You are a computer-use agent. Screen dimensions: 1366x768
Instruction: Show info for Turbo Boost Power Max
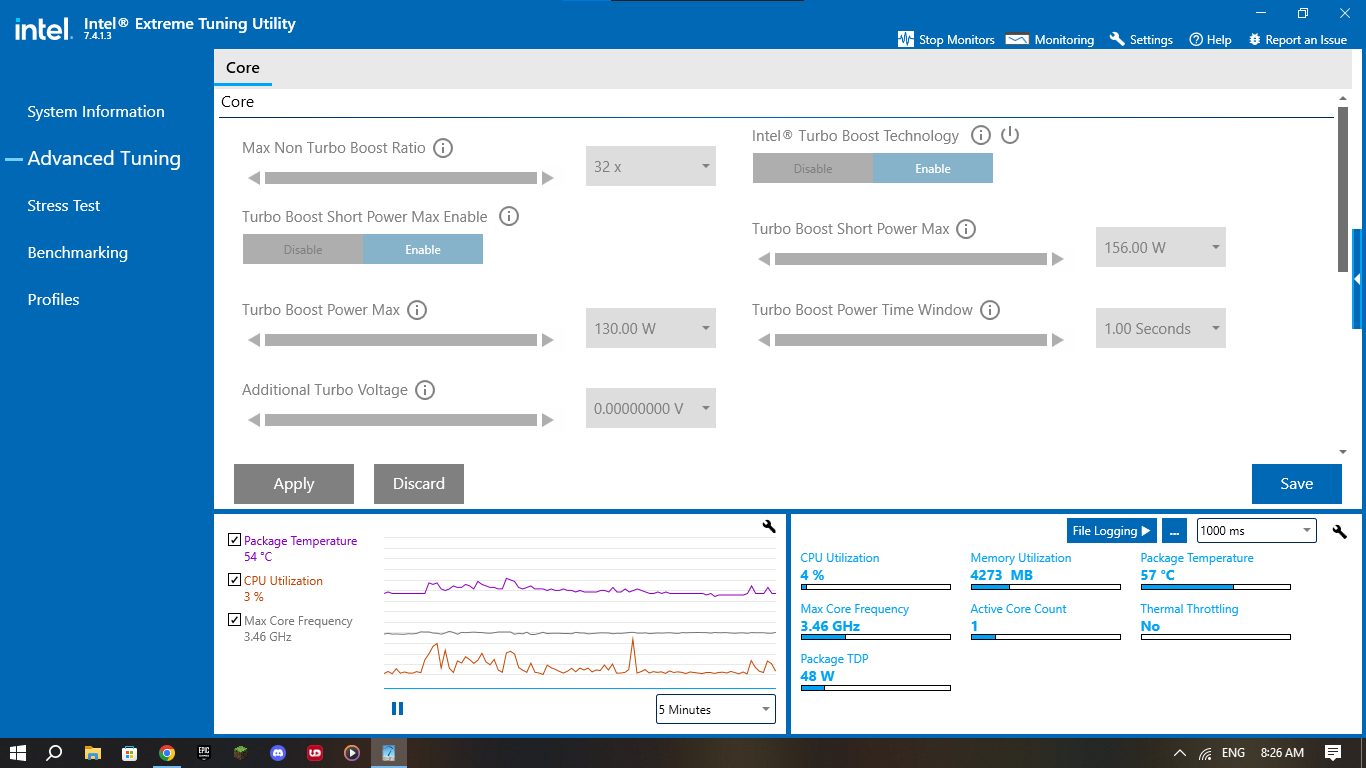418,310
